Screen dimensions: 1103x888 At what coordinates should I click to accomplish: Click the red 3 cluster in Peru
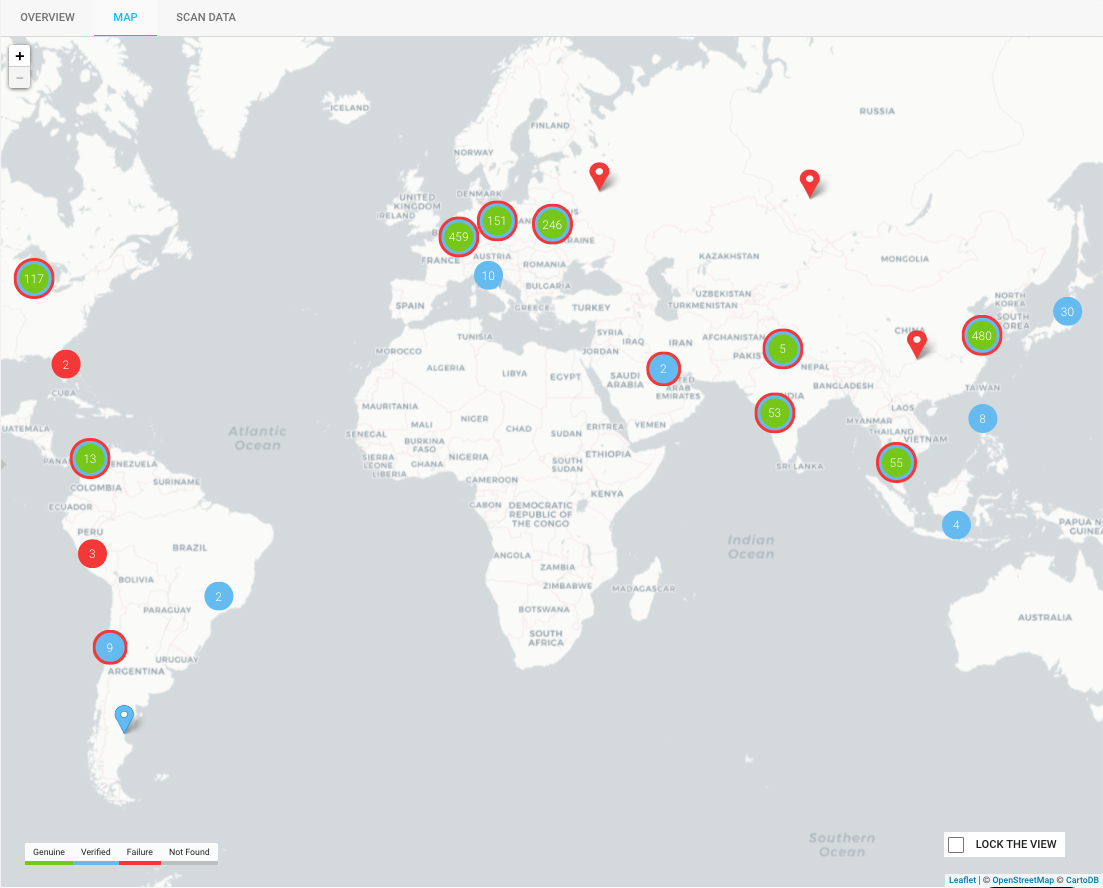tap(92, 553)
